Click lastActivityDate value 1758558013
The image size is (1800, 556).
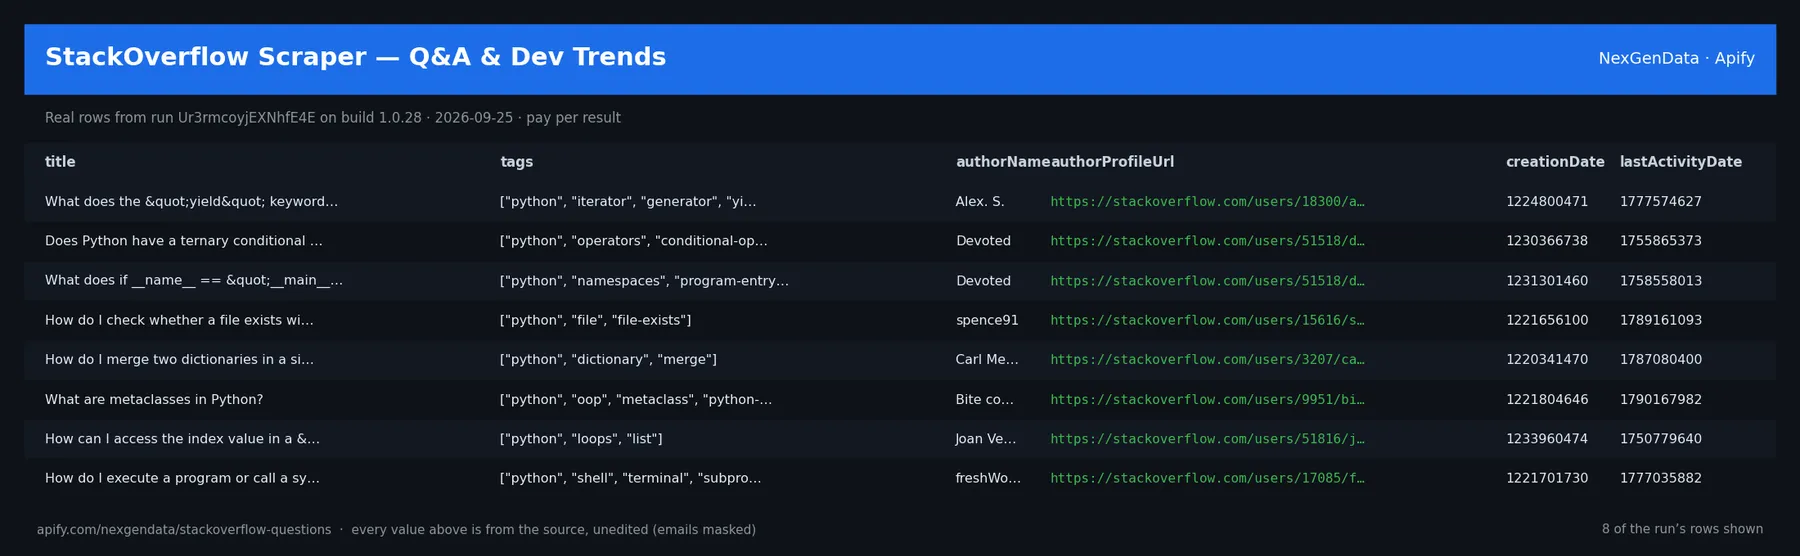1661,281
